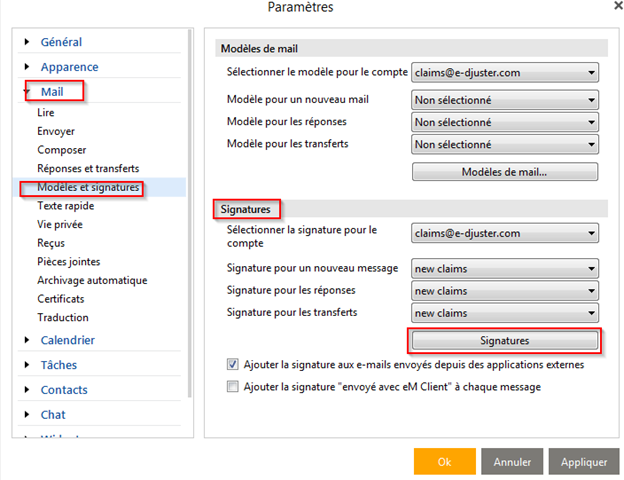
Task: Select the Mail settings category
Action: [x=52, y=92]
